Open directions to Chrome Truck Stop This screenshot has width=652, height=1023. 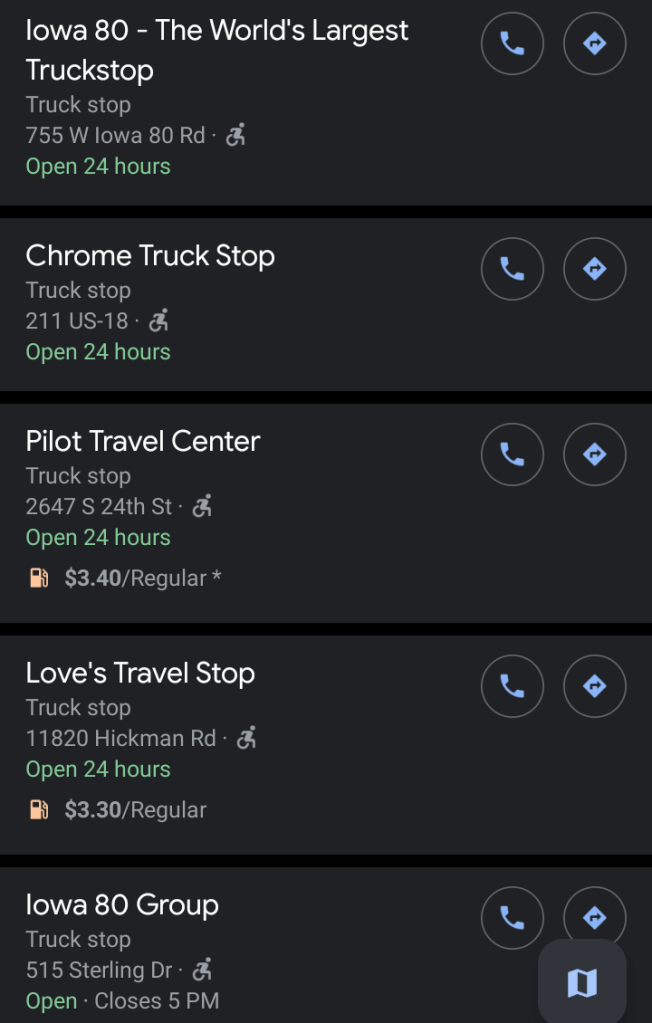click(595, 269)
